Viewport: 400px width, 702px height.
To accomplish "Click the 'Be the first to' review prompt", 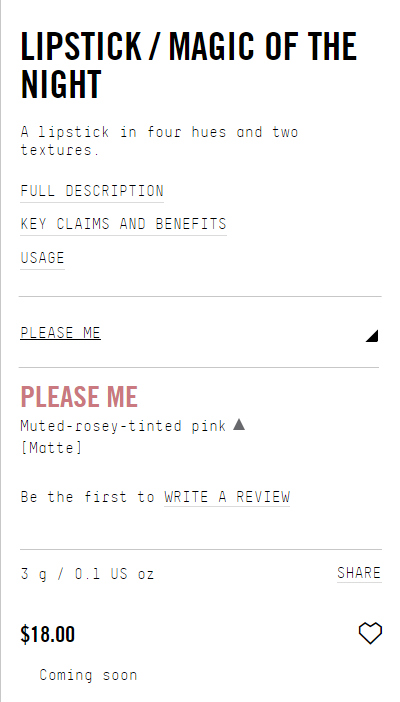I will pyautogui.click(x=87, y=497).
